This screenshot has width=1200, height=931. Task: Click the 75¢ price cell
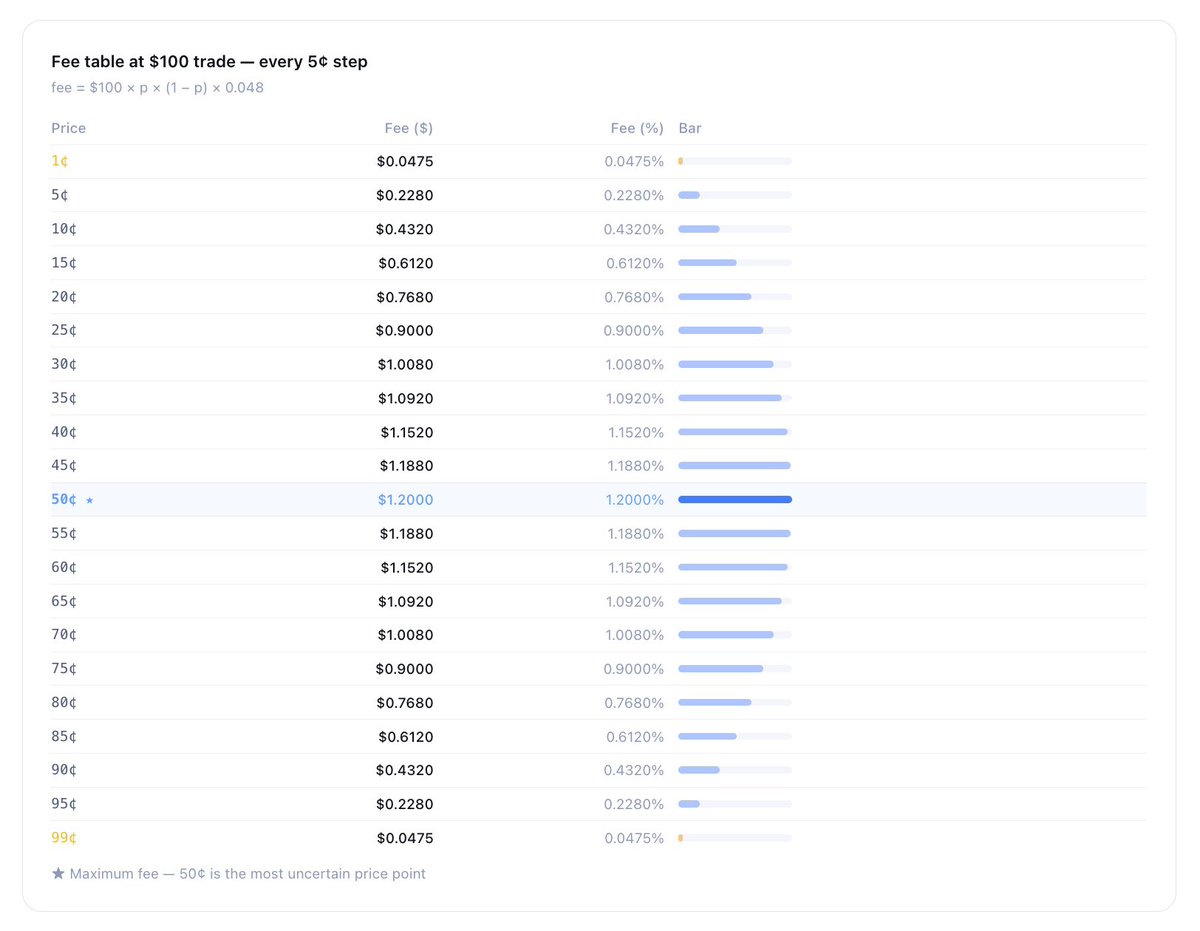[x=64, y=669]
